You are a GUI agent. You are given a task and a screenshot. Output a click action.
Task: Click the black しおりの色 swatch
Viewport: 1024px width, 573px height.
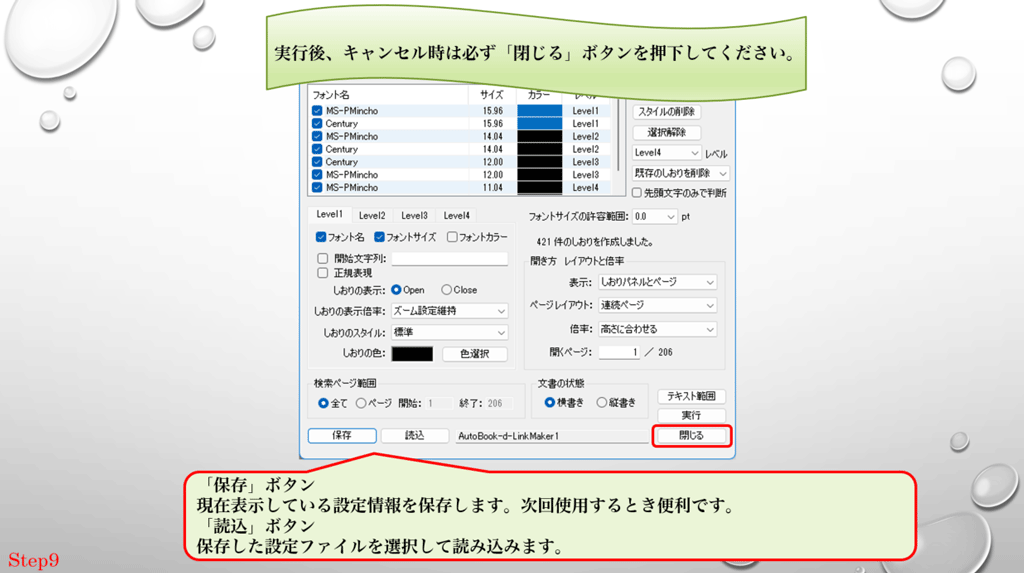coord(412,354)
